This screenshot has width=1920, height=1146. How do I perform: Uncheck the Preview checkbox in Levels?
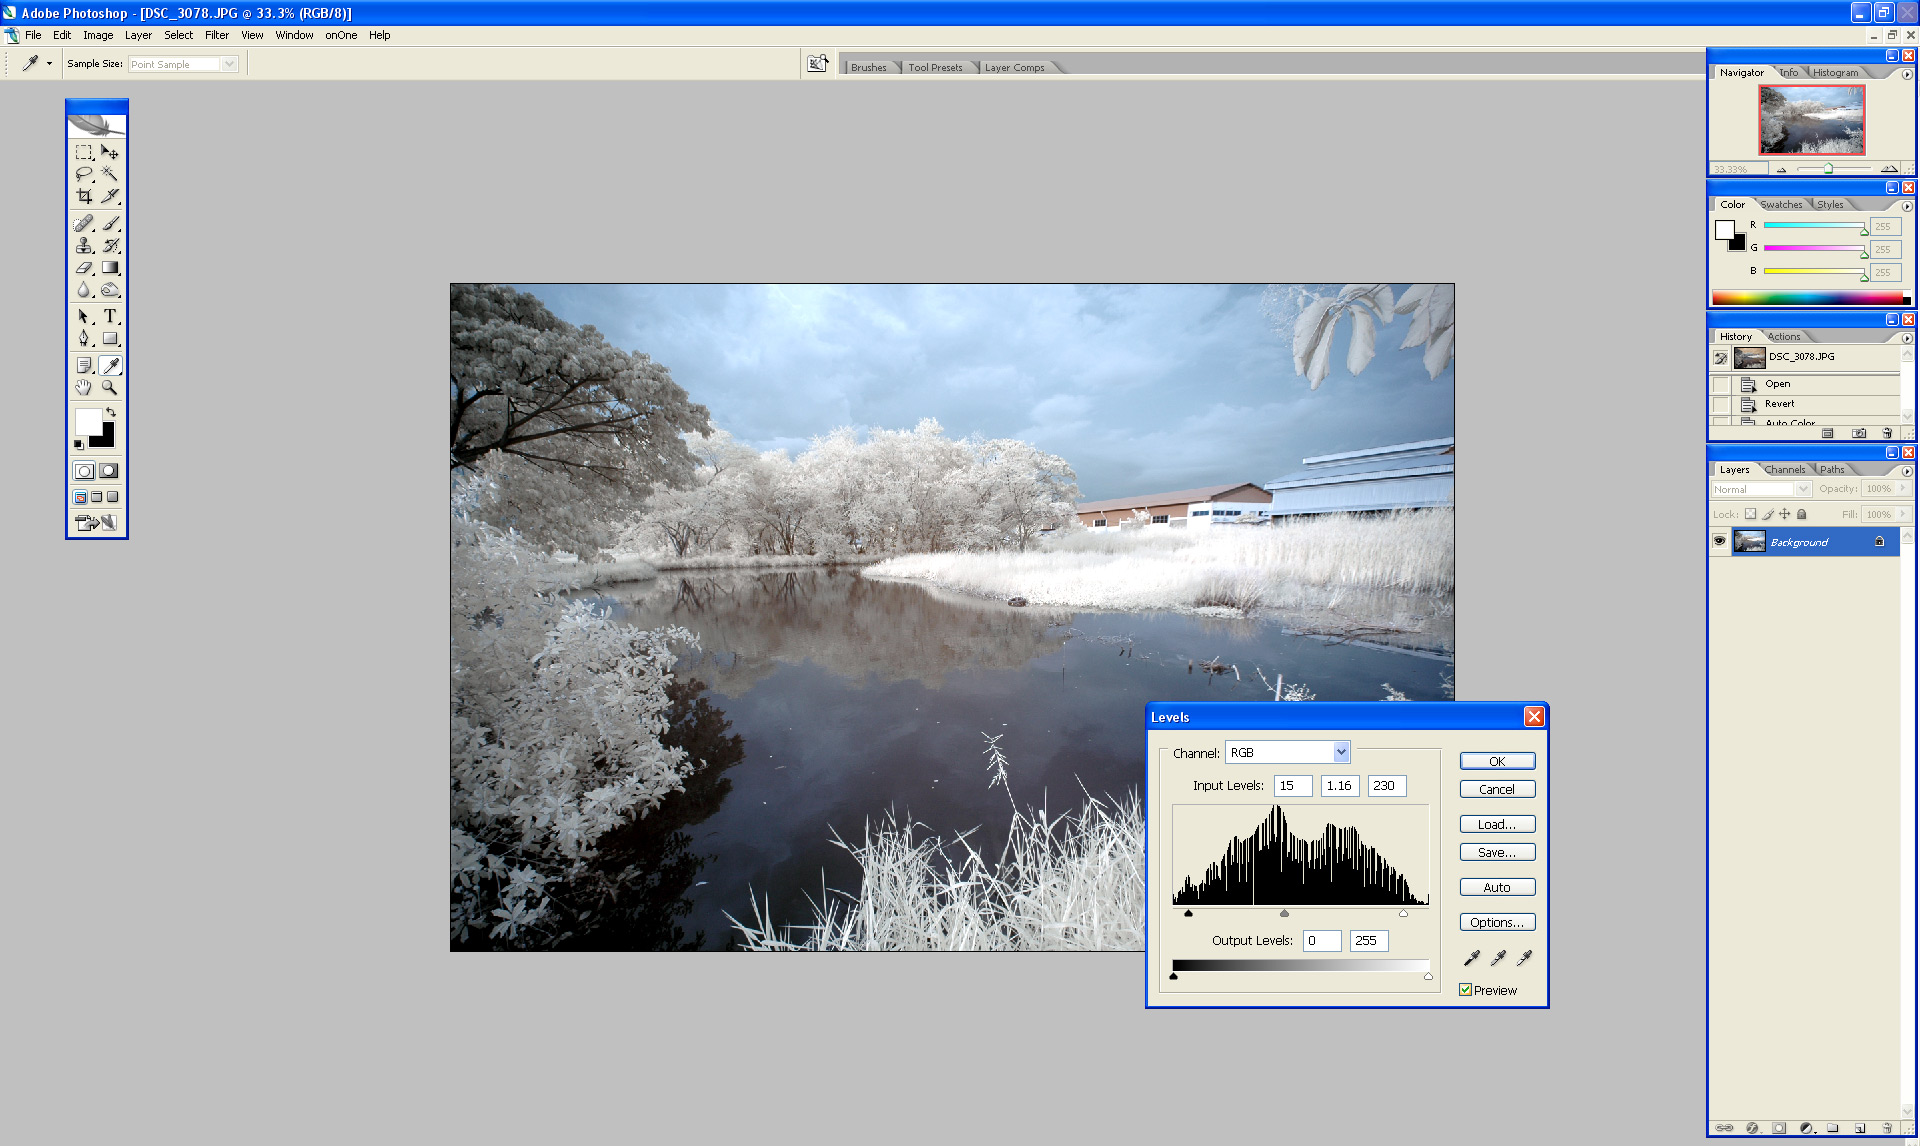(1465, 990)
